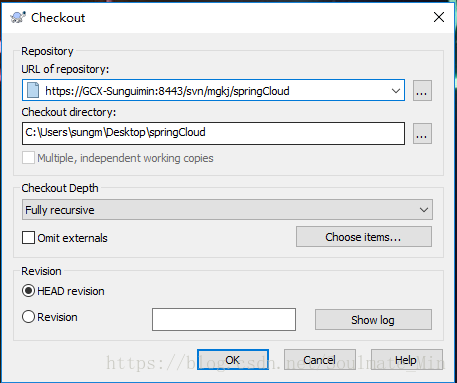Open the Fully recursive checkout depth dropdown
The width and height of the screenshot is (457, 383).
coord(227,210)
